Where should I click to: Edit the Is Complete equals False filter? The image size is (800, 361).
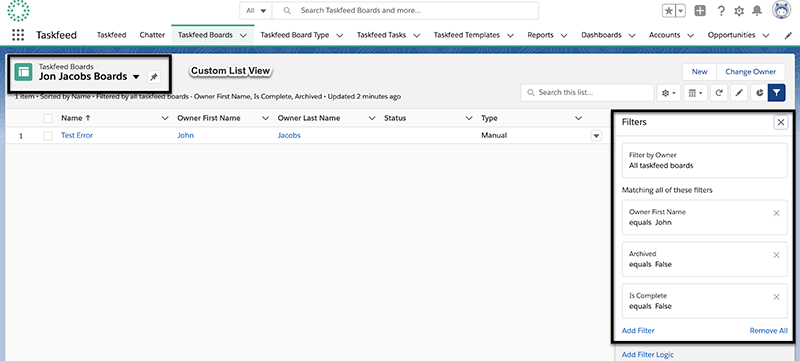click(705, 301)
